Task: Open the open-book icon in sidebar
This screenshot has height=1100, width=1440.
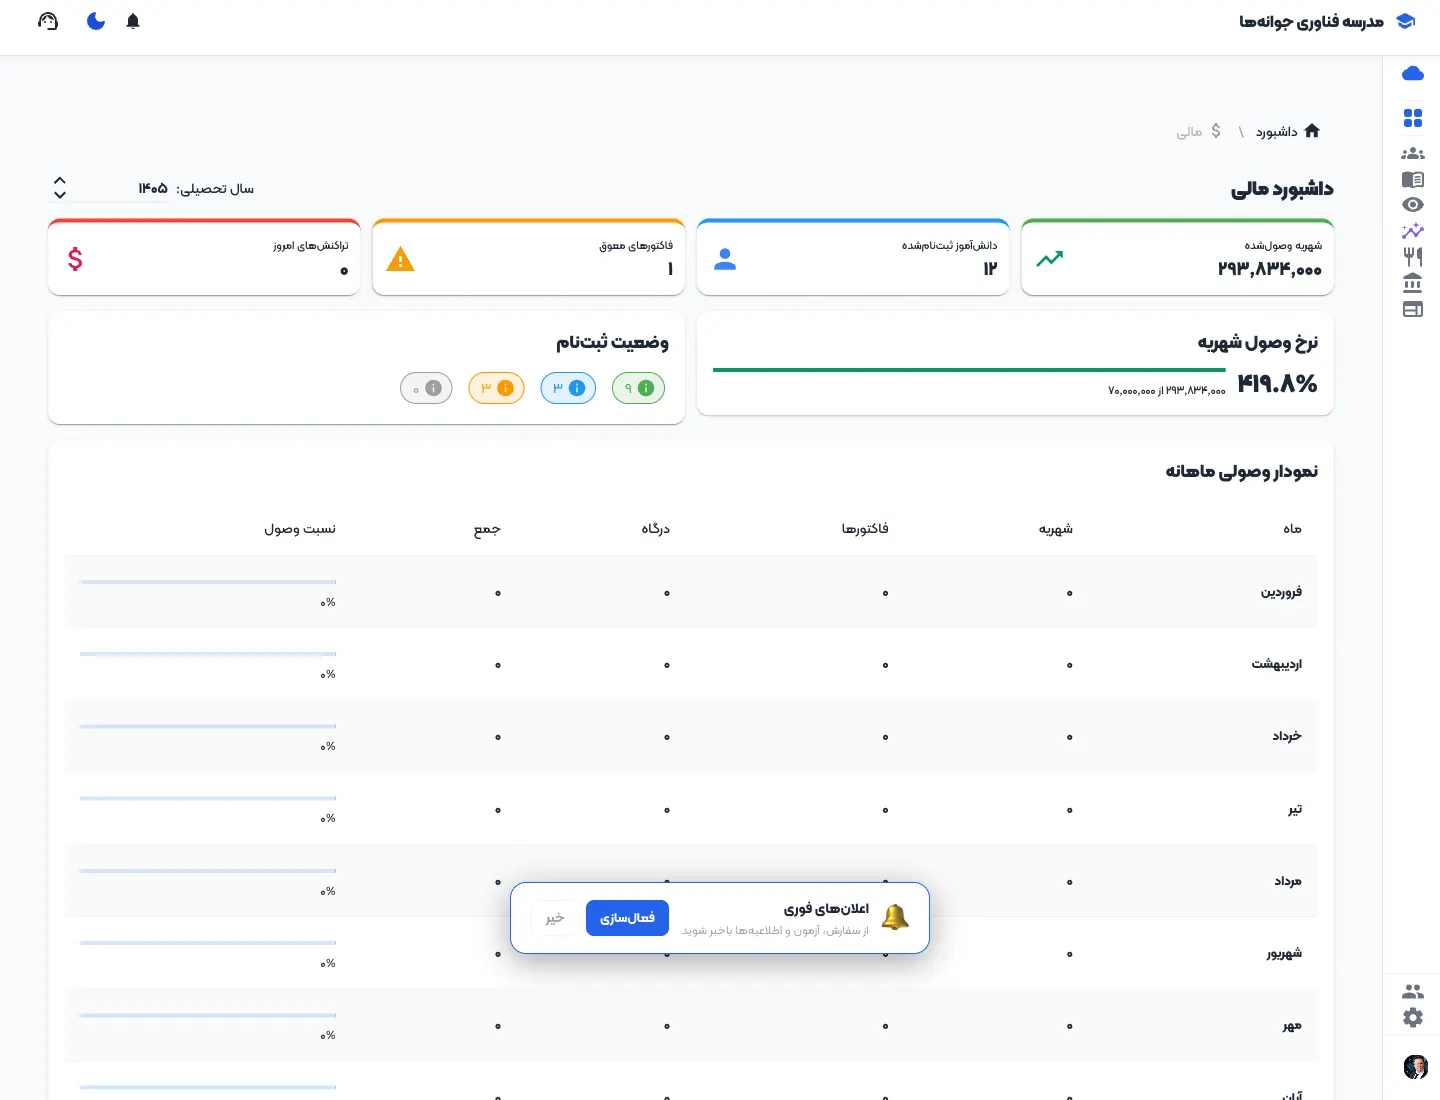Action: click(x=1412, y=180)
